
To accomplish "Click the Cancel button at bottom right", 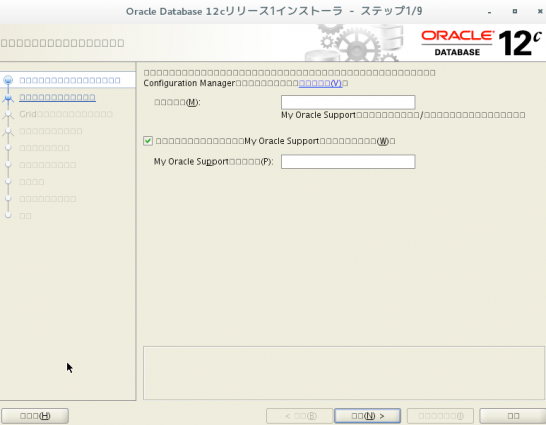I will click(513, 416).
